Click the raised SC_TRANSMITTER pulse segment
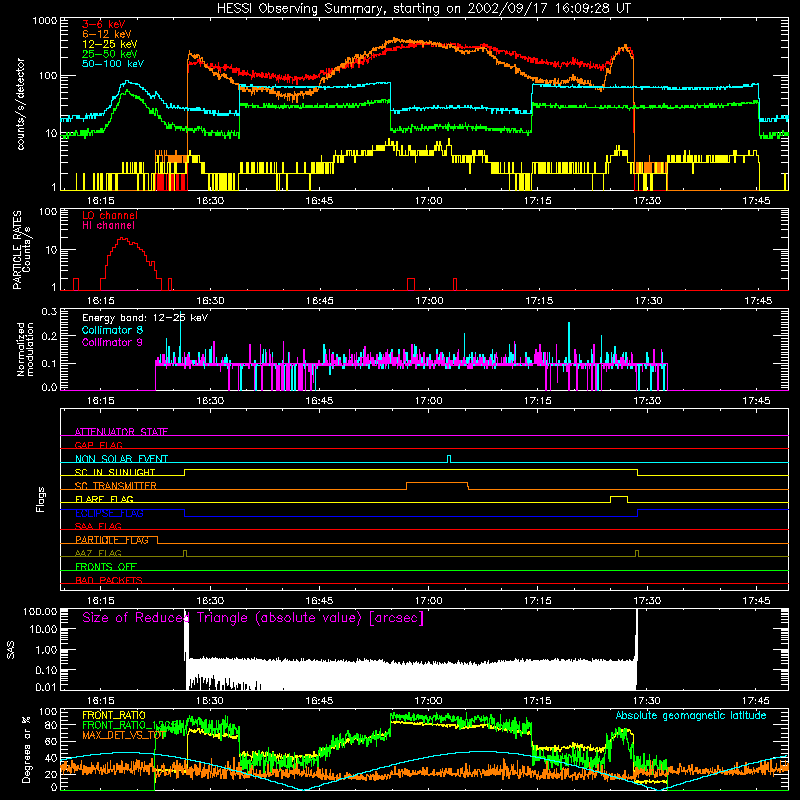 coord(437,483)
